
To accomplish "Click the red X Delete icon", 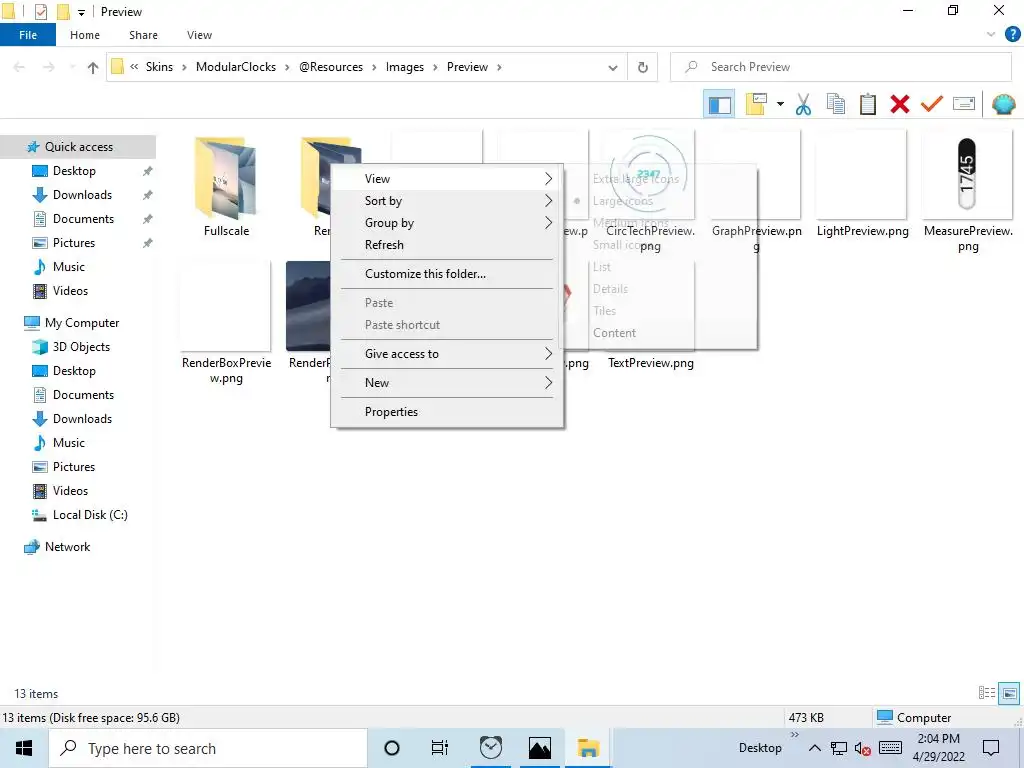I will coord(899,104).
